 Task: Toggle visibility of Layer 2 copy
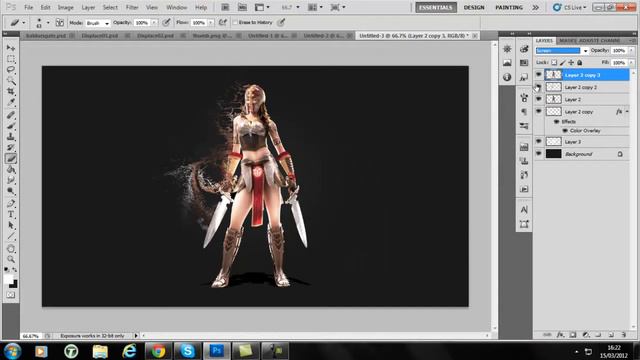(x=538, y=111)
